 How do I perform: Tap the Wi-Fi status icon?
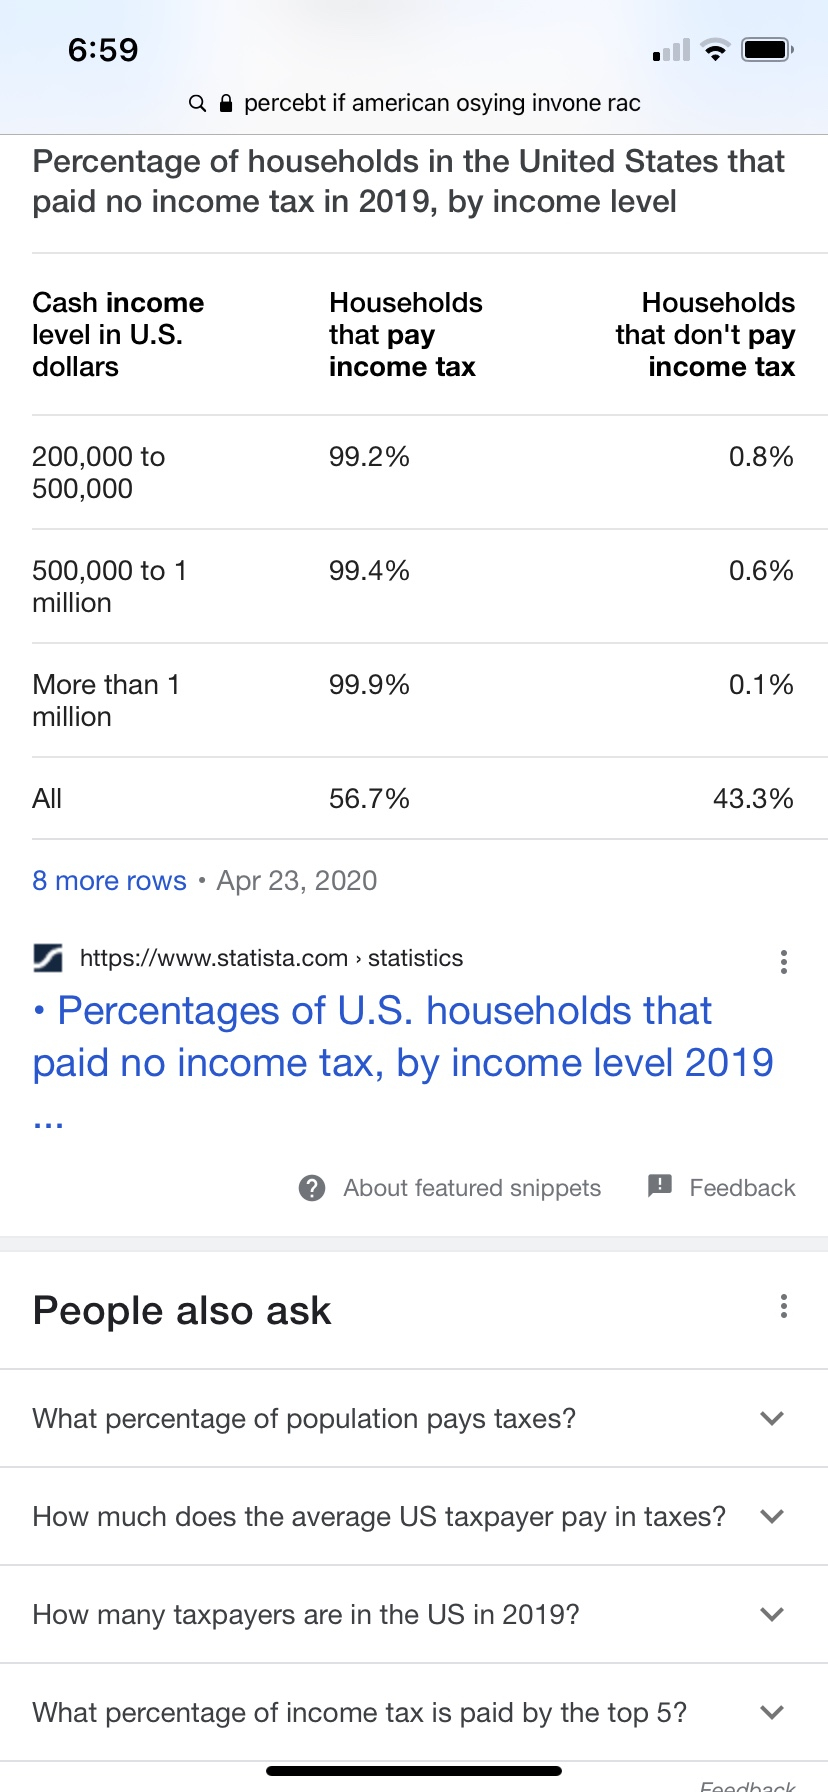click(x=715, y=50)
